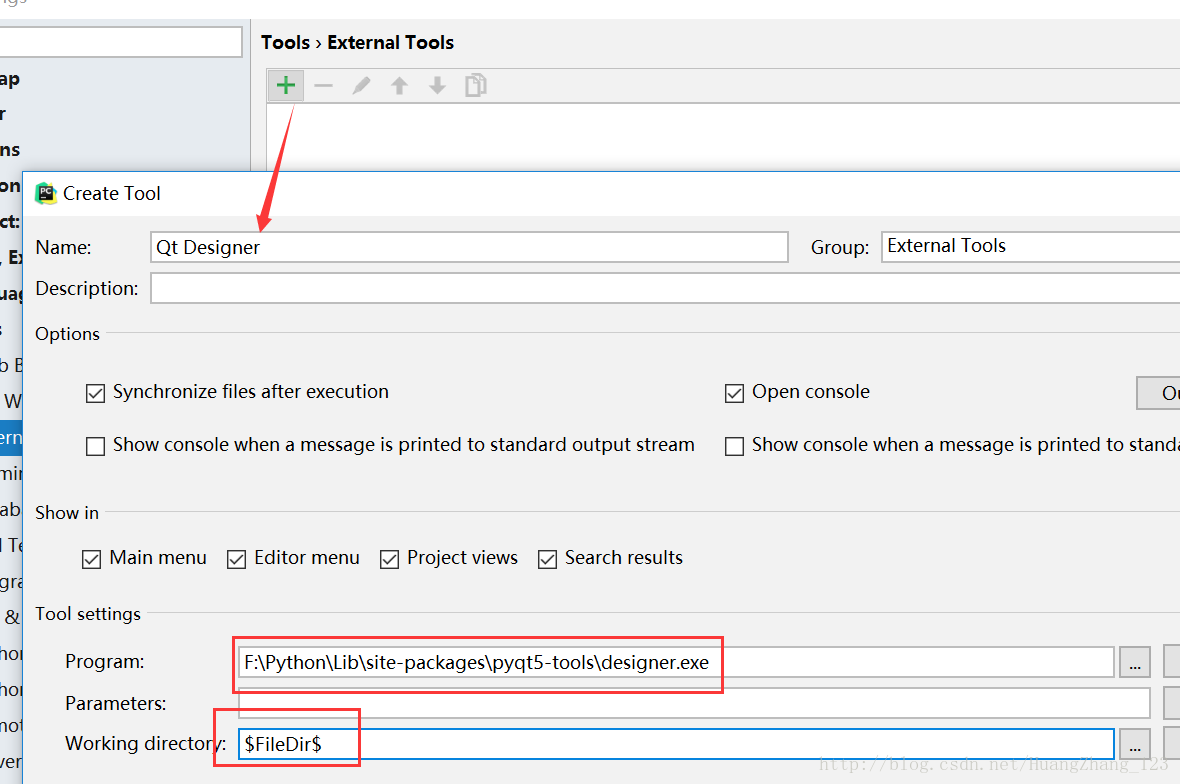
Task: Toggle the Project views checkbox
Action: tap(390, 559)
